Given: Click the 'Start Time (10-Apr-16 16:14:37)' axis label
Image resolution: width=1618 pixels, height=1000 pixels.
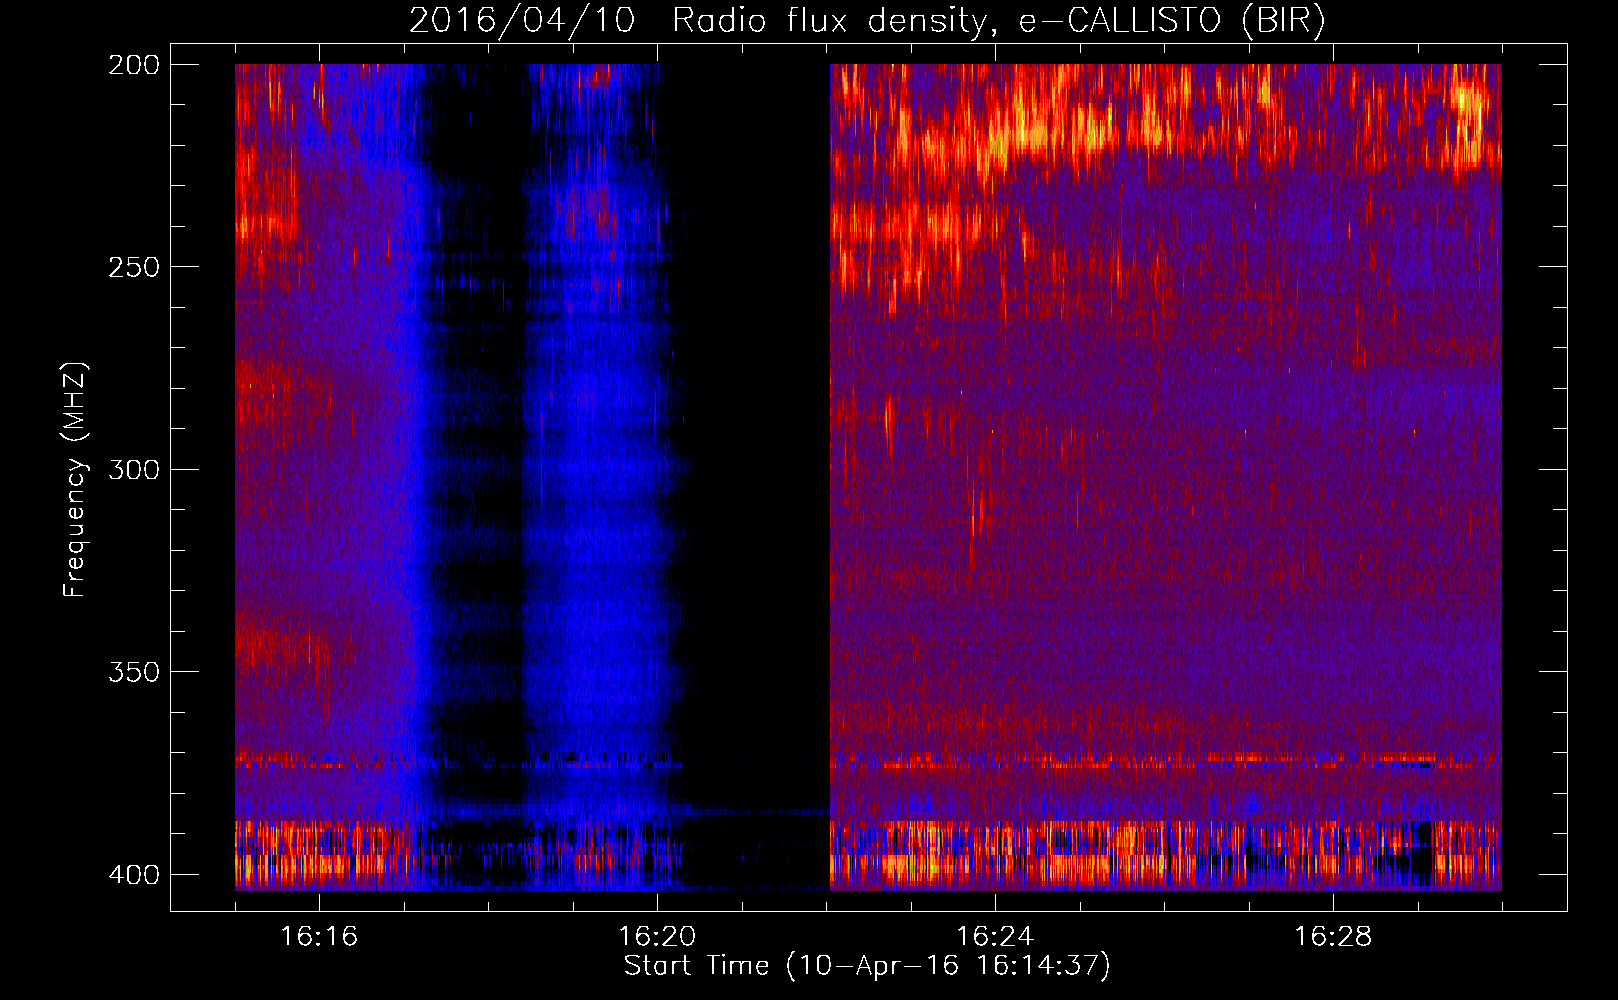Looking at the screenshot, I should [867, 966].
